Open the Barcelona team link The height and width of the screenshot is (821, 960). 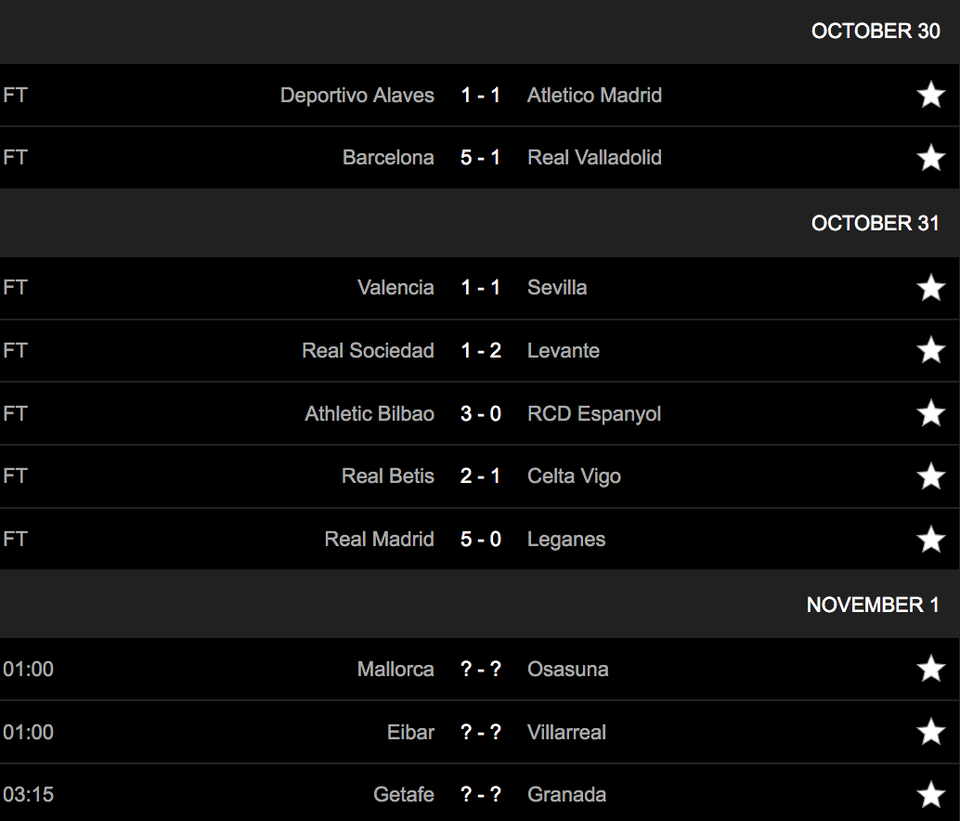(388, 157)
